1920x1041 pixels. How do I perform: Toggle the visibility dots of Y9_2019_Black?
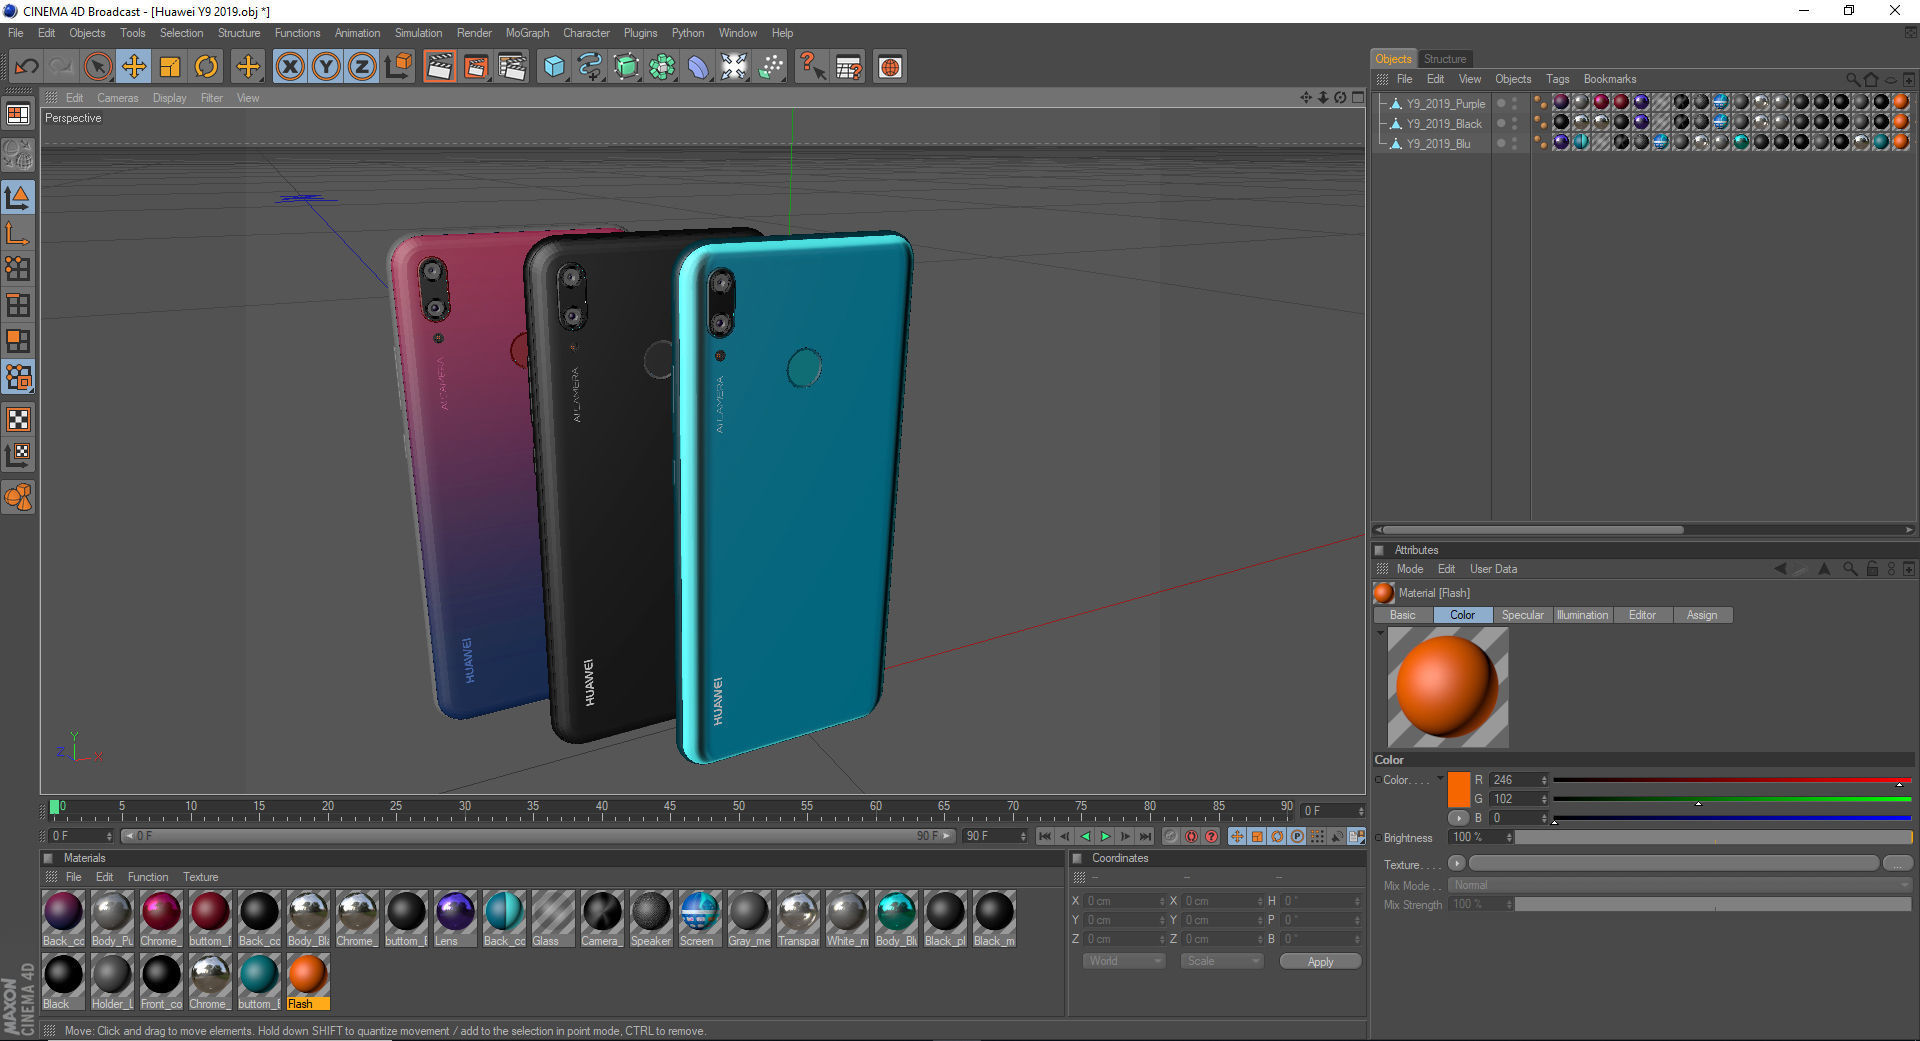tap(1514, 124)
